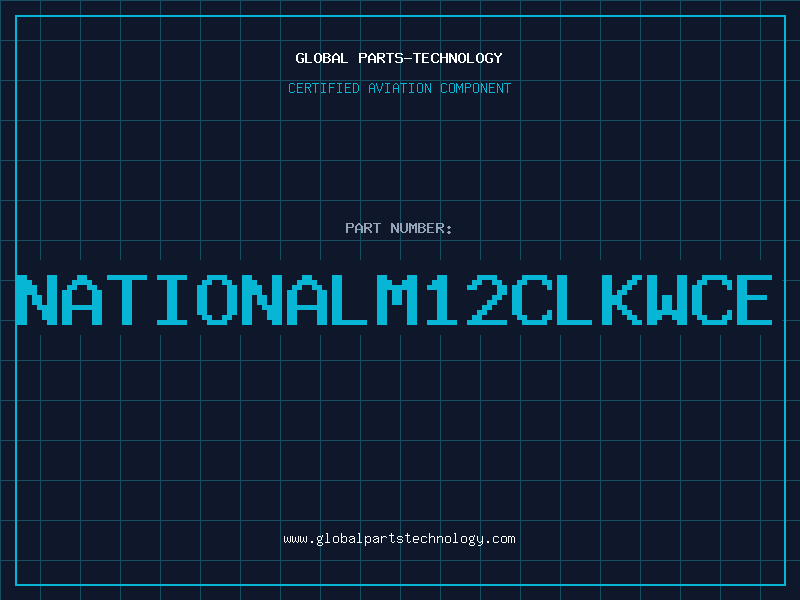Select the final letter E of part number
Image resolution: width=800 pixels, height=600 pixels.
click(752, 299)
